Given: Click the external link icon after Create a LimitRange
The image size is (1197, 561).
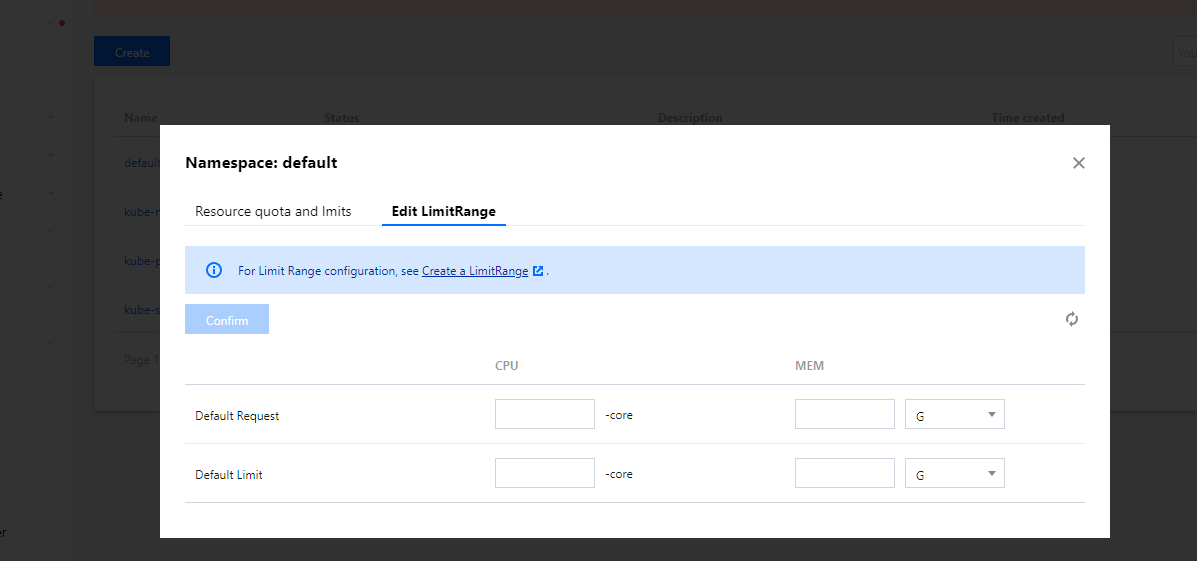Looking at the screenshot, I should point(538,271).
